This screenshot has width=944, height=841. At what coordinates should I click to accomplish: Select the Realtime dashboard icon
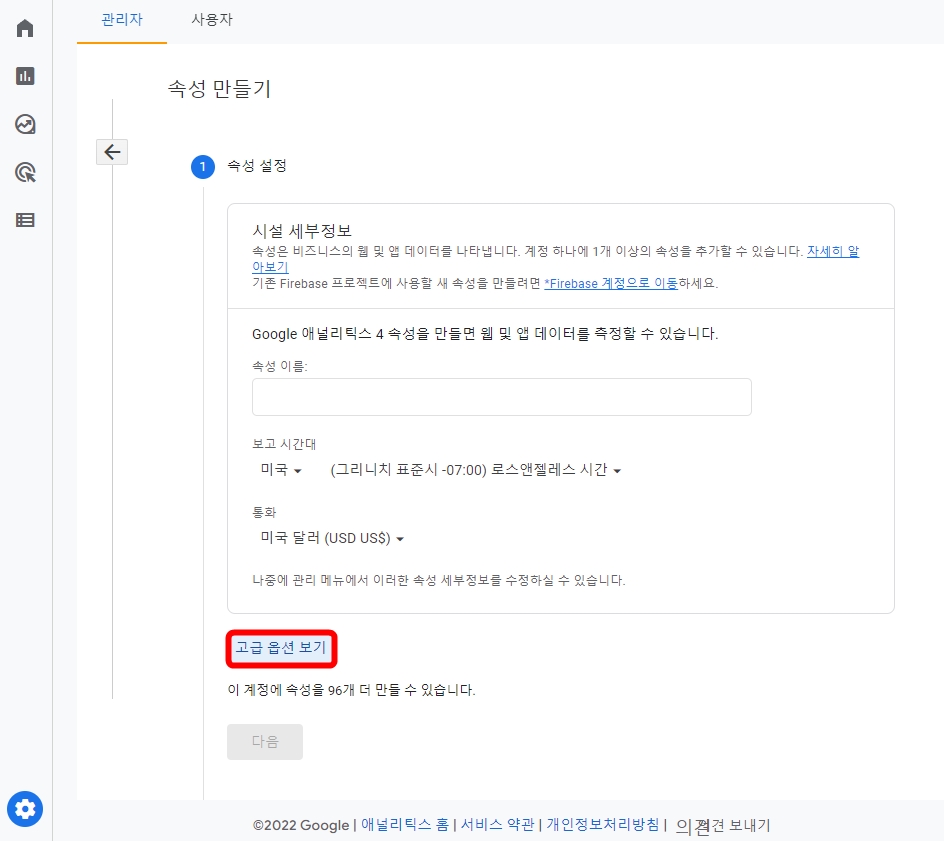pyautogui.click(x=24, y=124)
